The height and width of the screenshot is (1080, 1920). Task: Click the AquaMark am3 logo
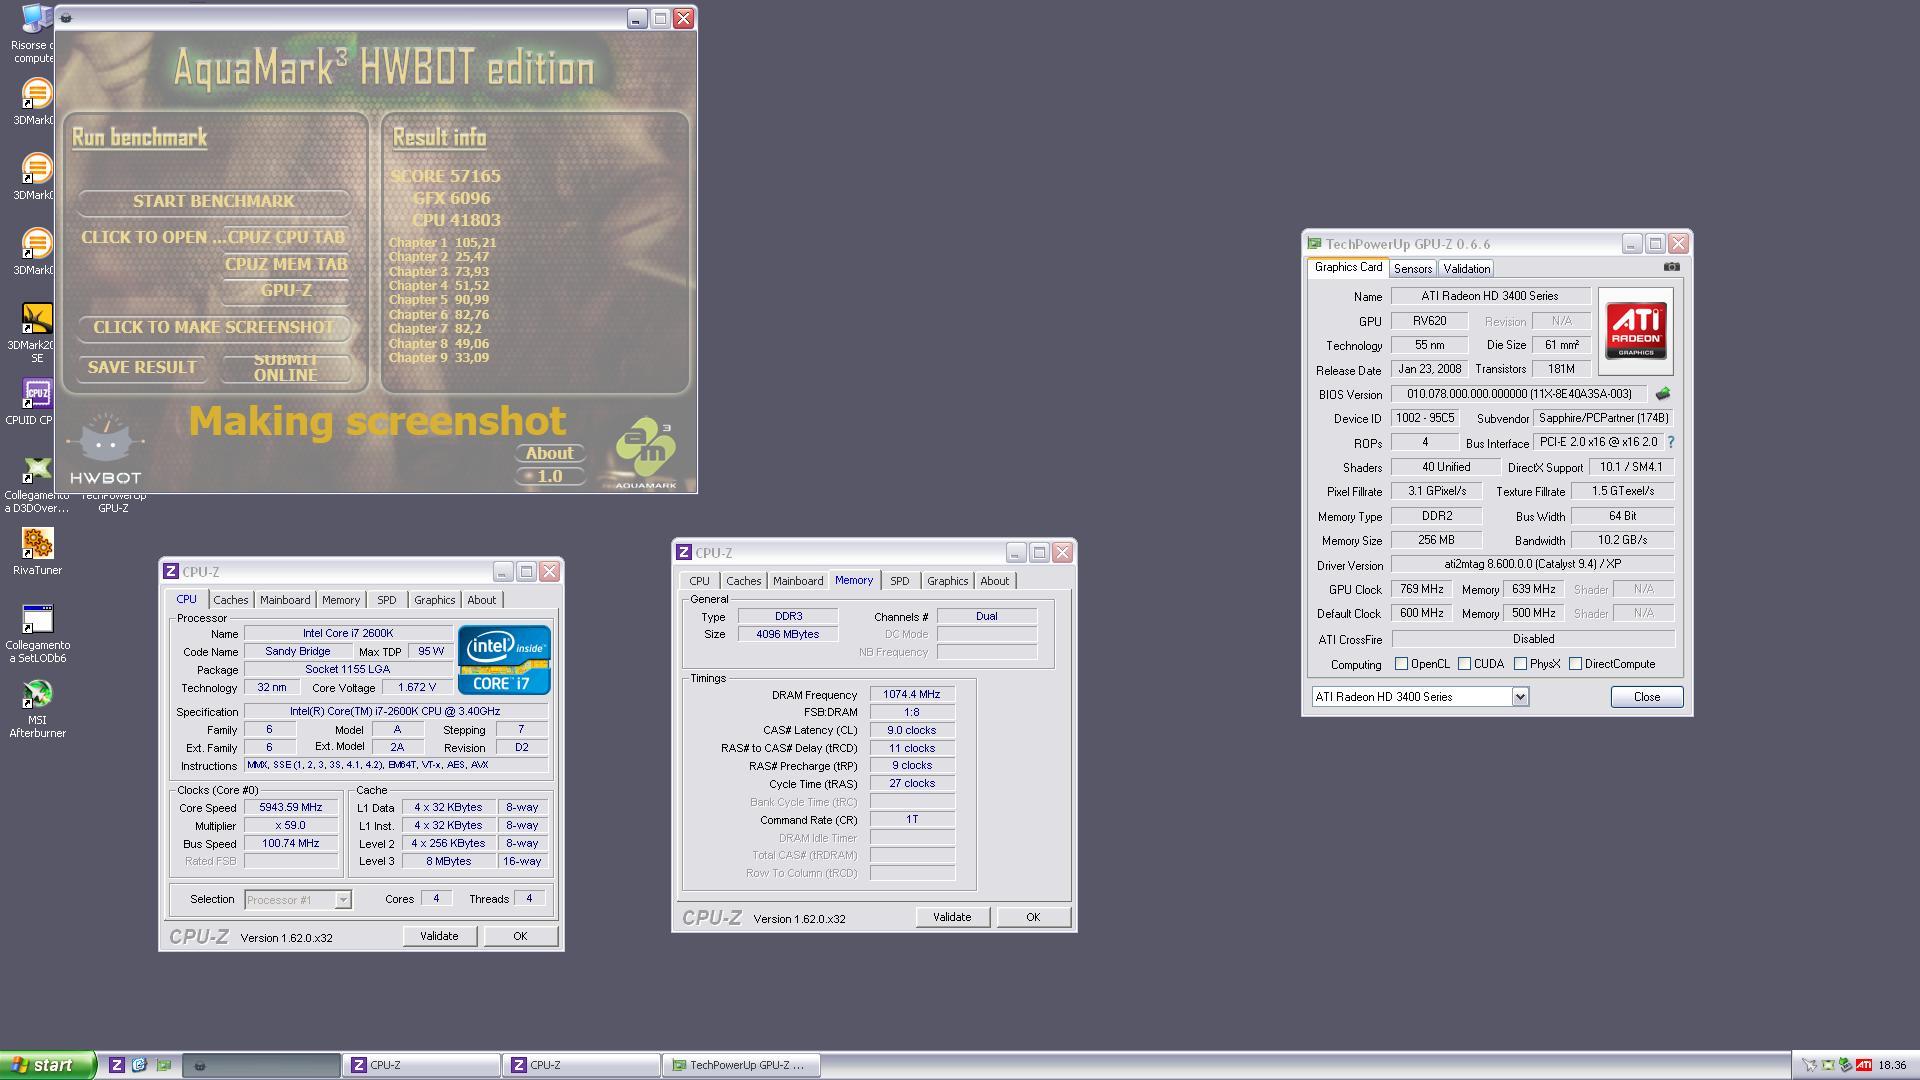point(646,454)
